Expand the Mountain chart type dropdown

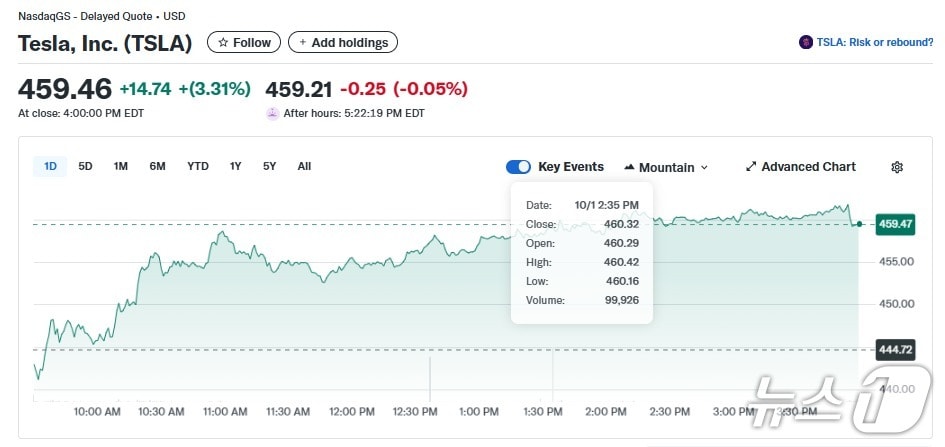tap(666, 167)
